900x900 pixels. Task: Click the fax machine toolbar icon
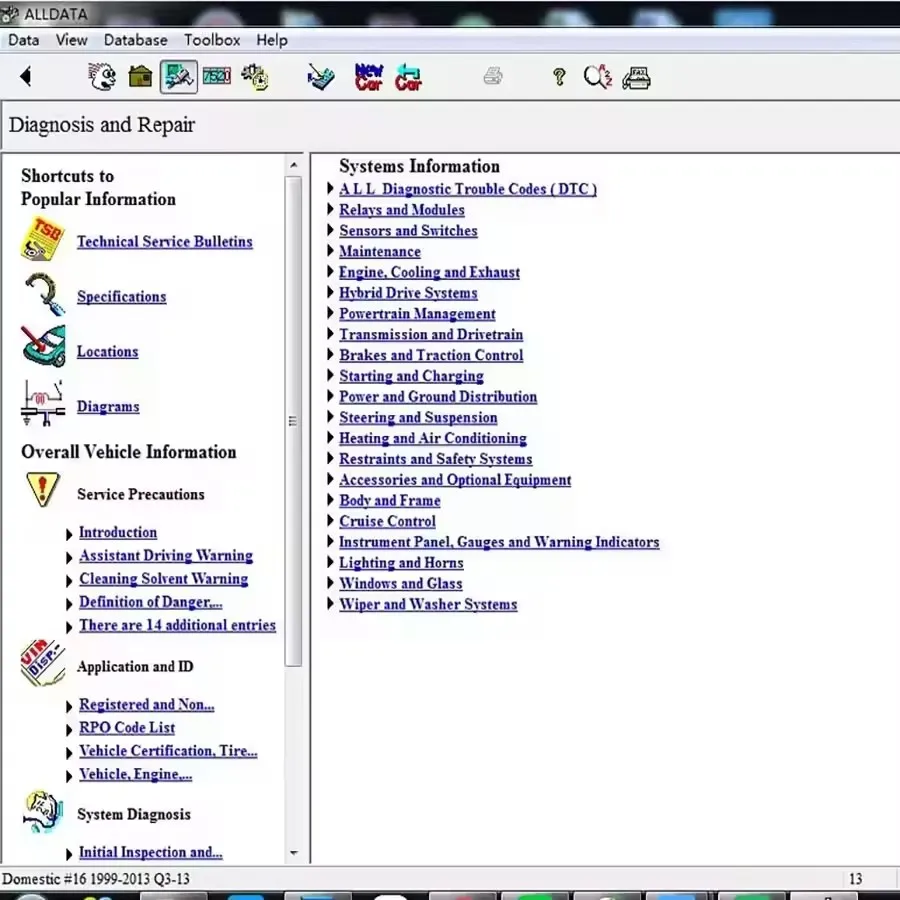pyautogui.click(x=637, y=77)
